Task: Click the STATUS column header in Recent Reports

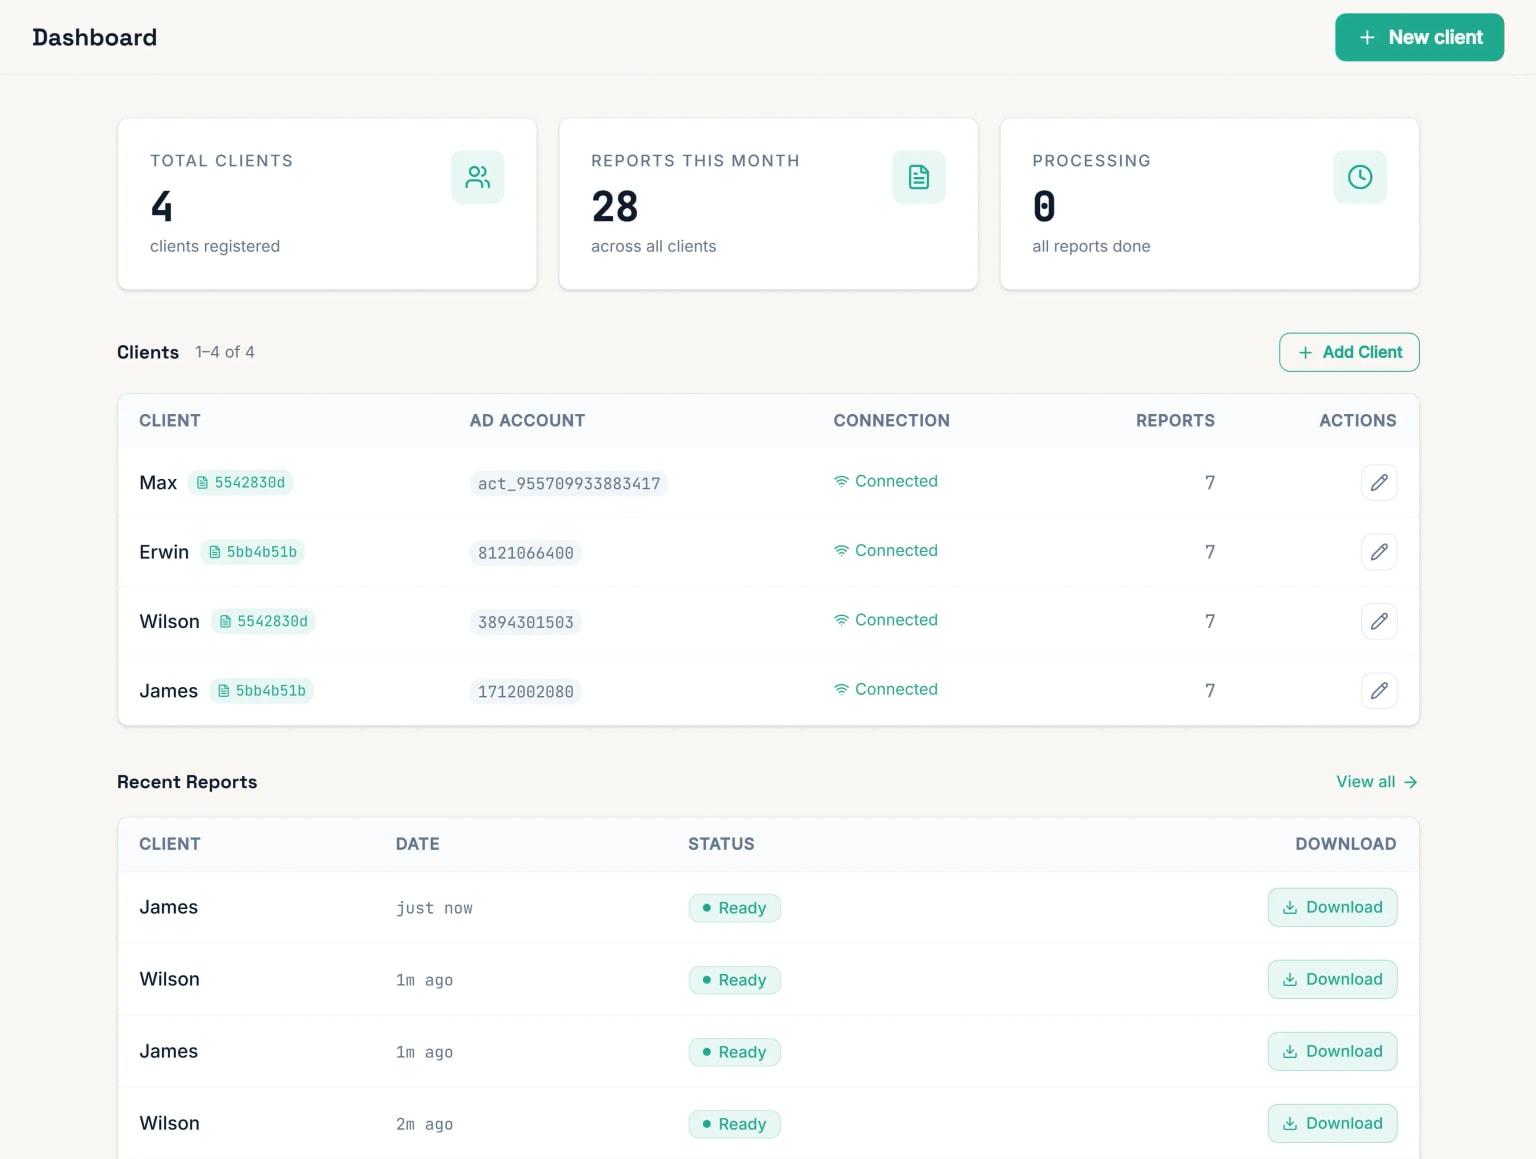Action: point(721,844)
